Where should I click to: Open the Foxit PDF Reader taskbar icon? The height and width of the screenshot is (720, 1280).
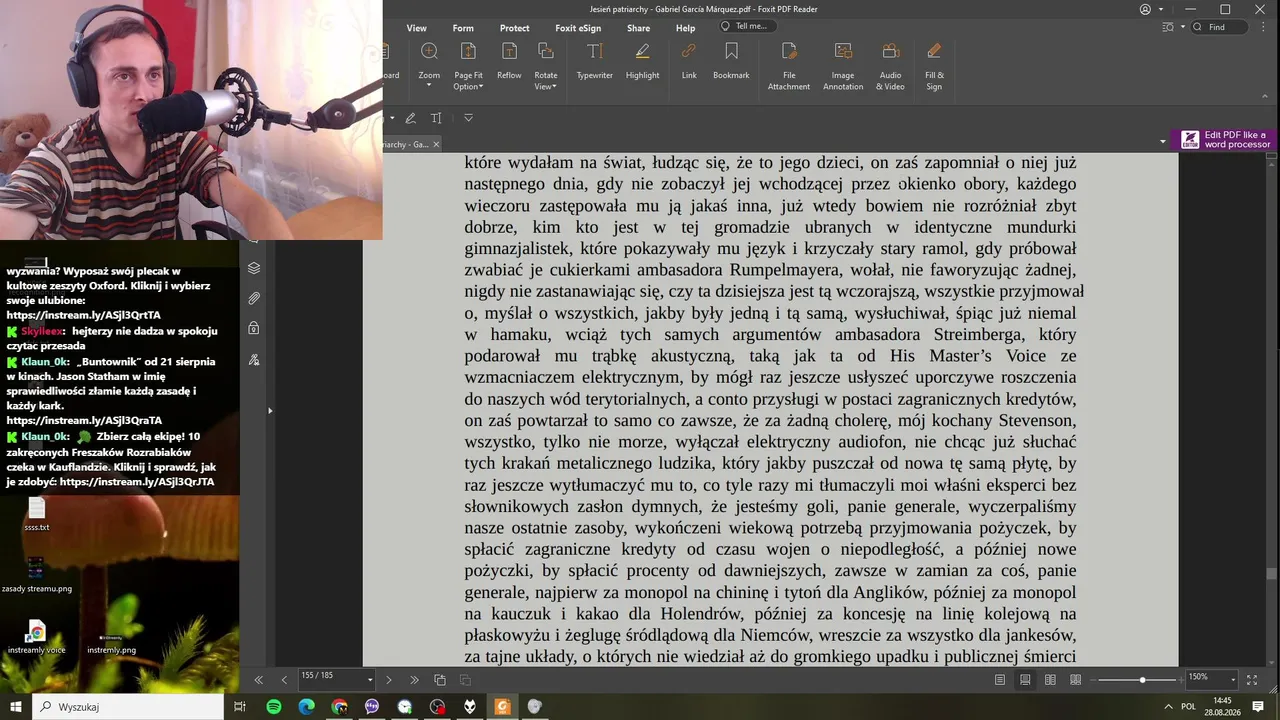coord(503,706)
